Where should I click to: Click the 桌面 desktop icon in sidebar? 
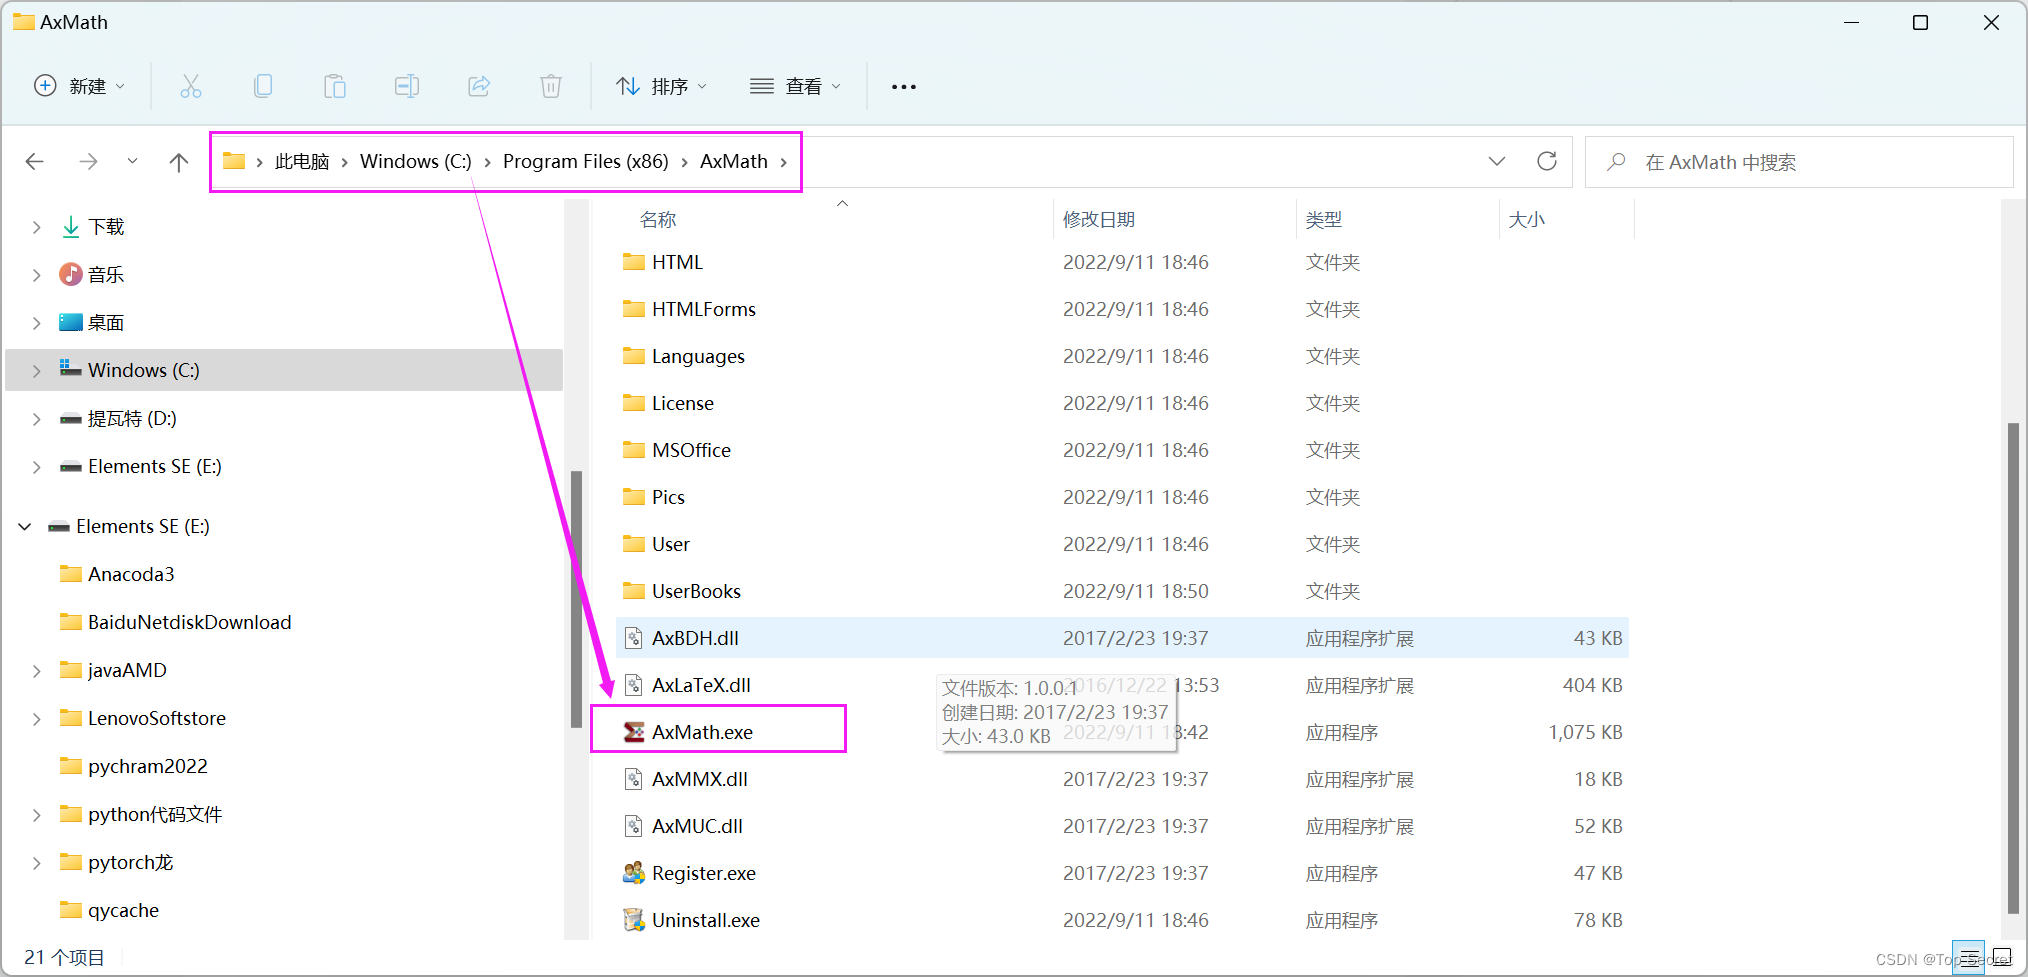pyautogui.click(x=71, y=322)
